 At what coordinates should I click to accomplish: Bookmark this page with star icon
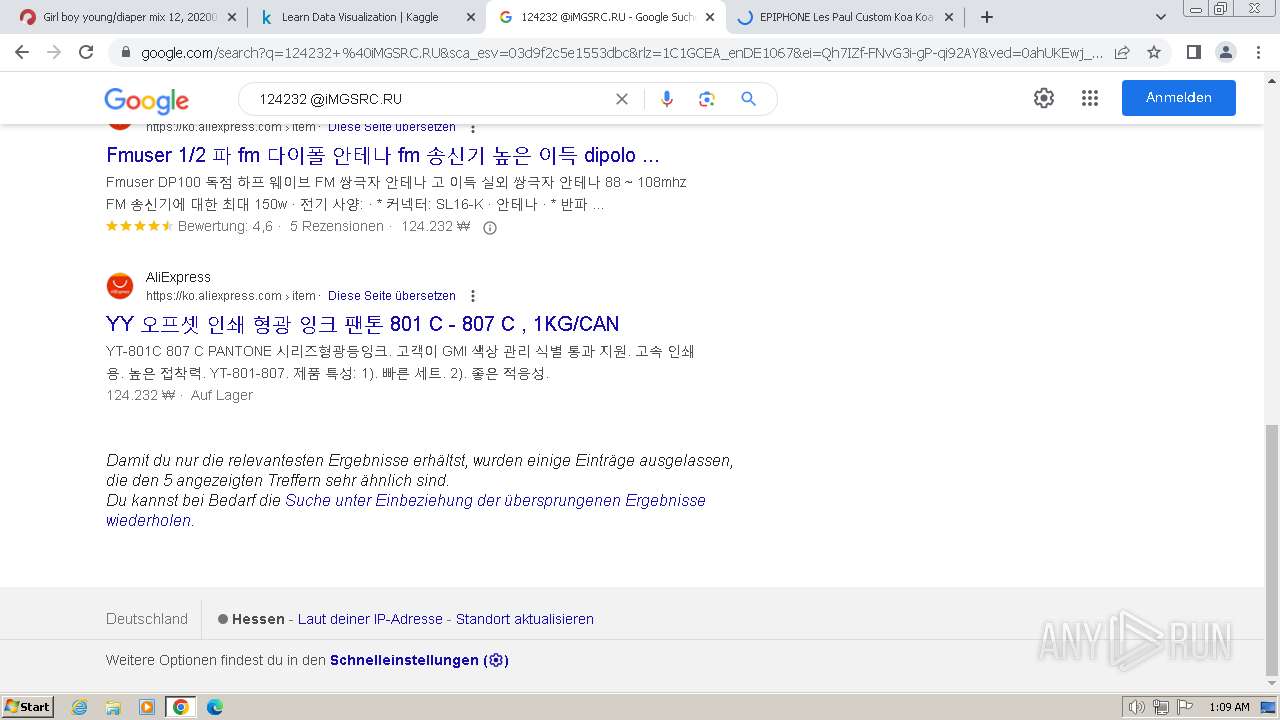pyautogui.click(x=1154, y=52)
